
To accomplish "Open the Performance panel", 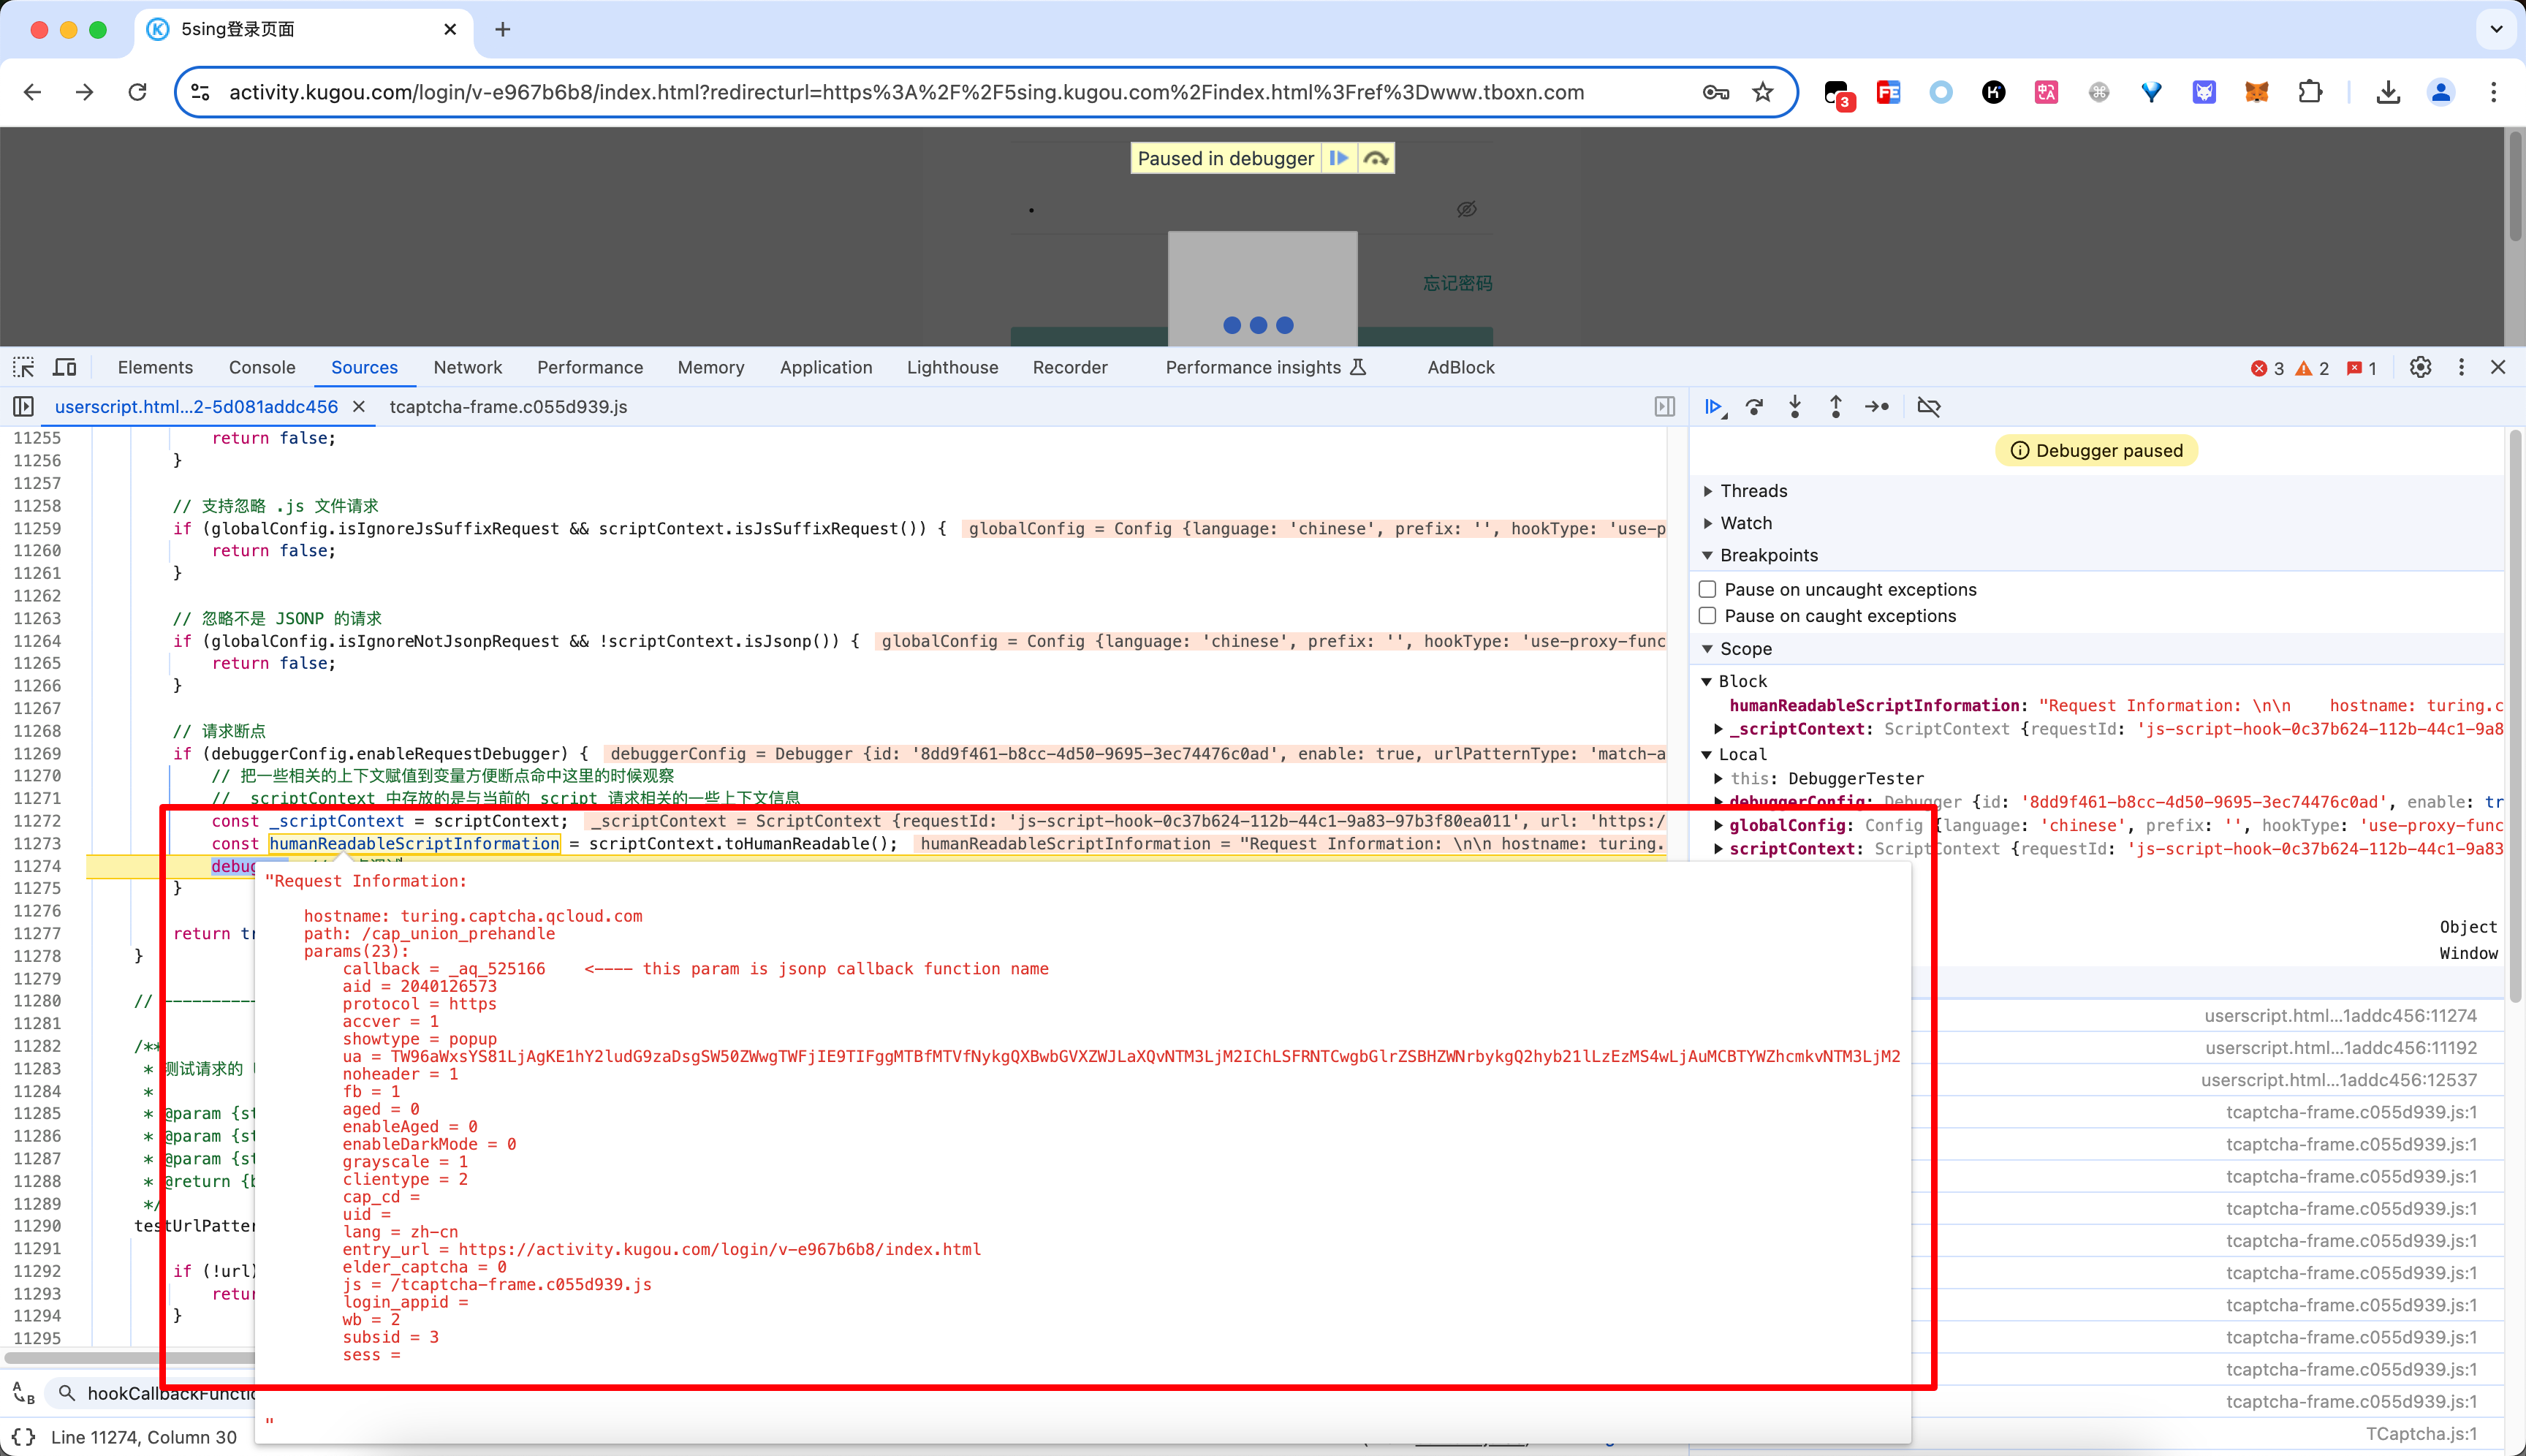I will click(590, 368).
